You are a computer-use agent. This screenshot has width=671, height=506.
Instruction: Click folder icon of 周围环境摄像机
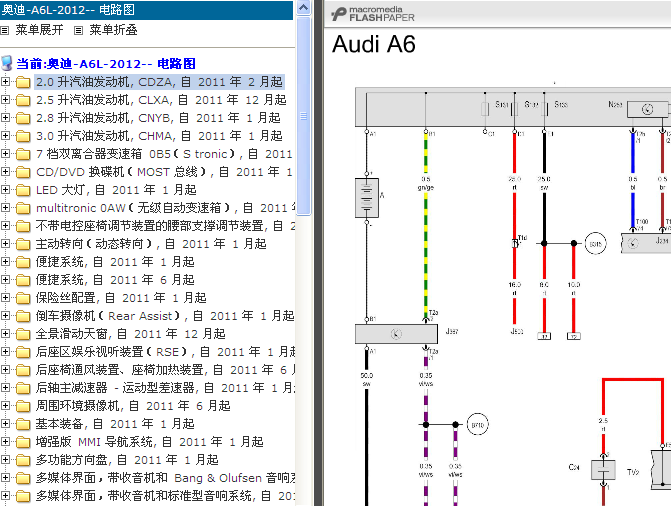[23, 405]
